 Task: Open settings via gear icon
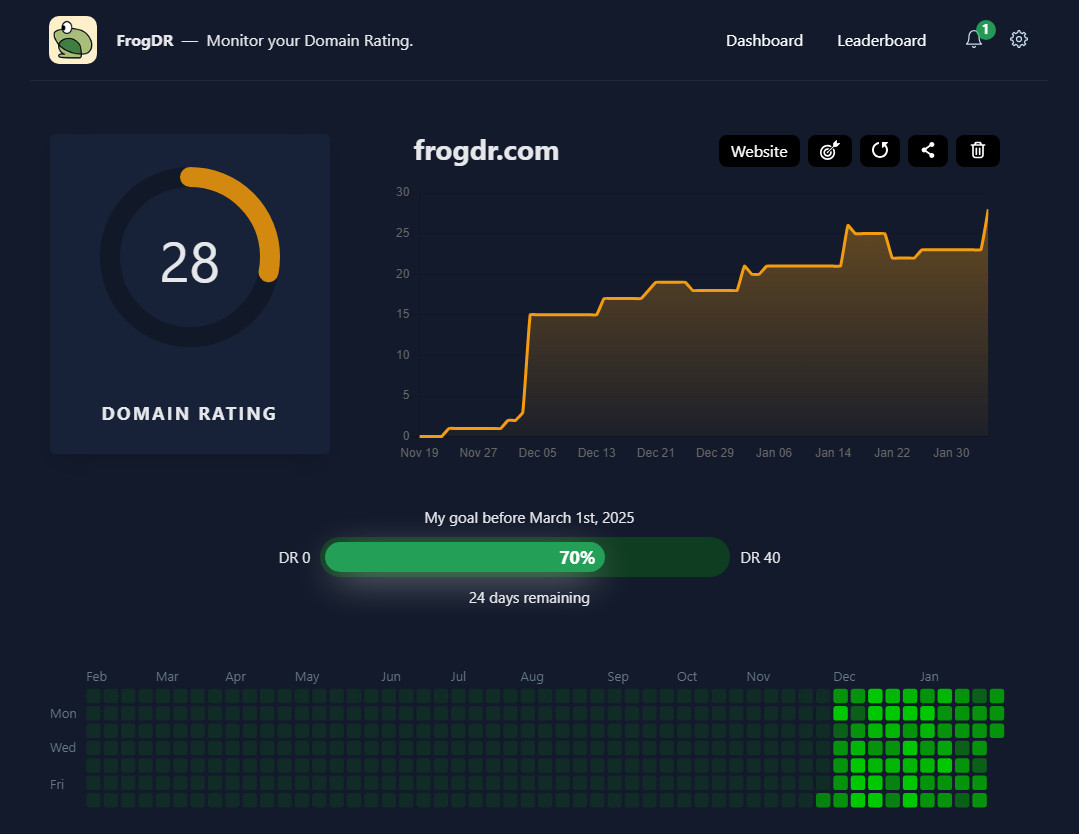(1018, 39)
